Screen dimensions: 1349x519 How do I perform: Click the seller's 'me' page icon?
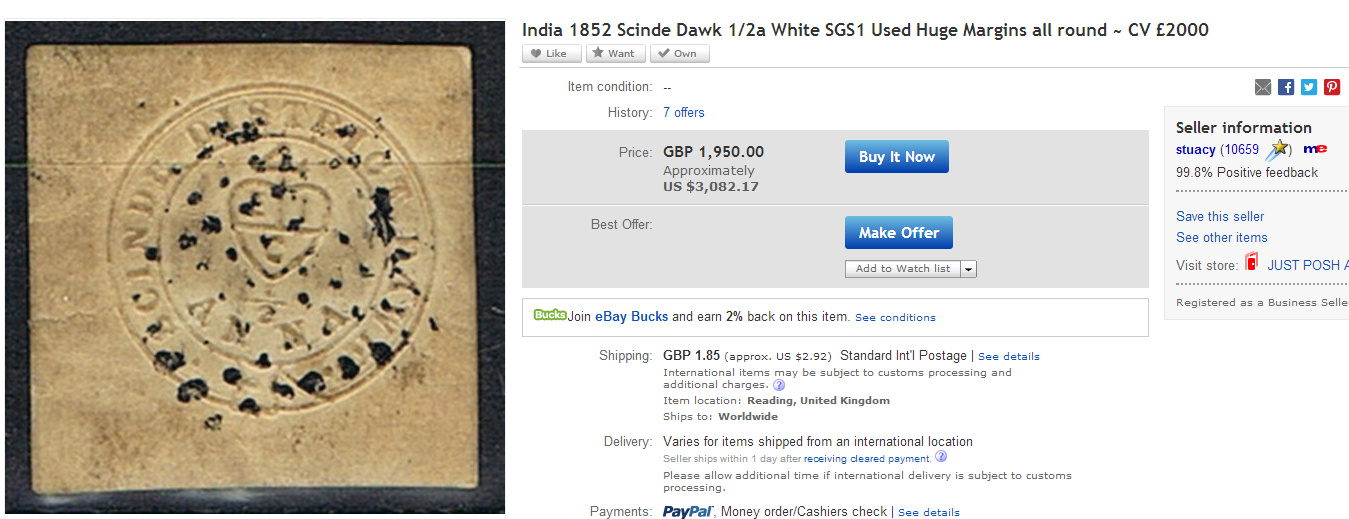point(1315,150)
